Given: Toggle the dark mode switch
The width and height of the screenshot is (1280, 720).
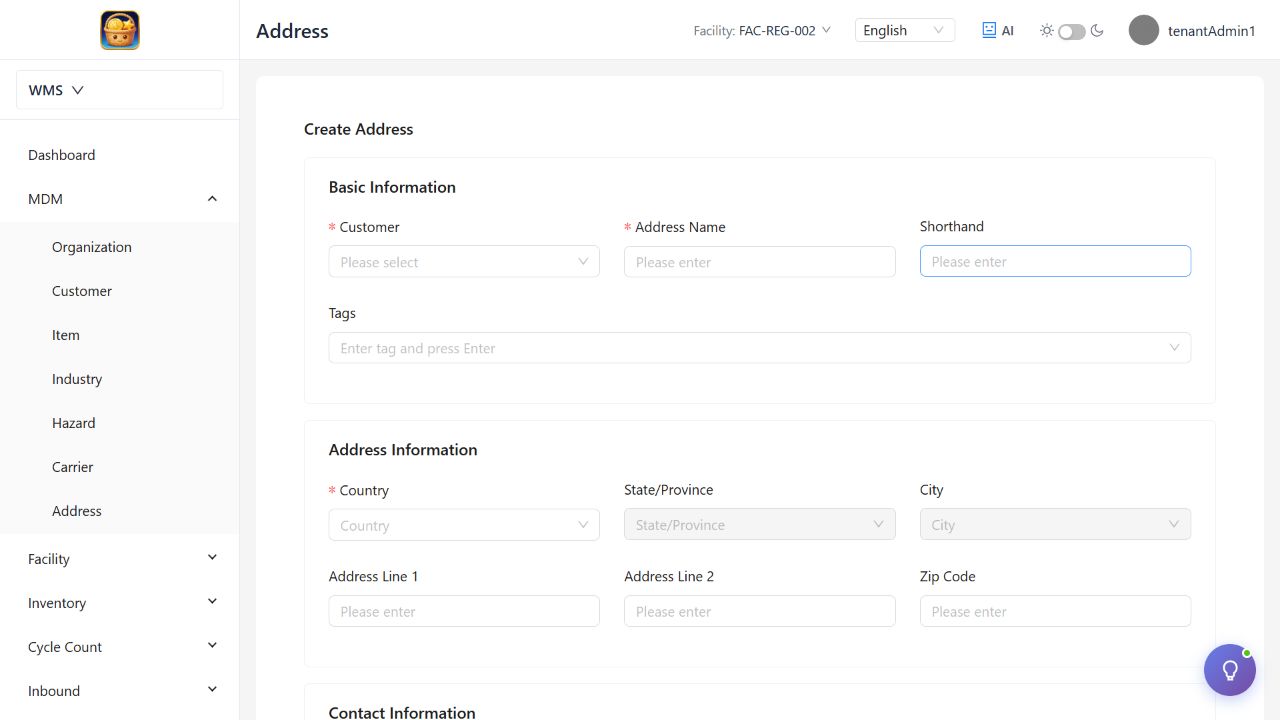Looking at the screenshot, I should [1072, 31].
